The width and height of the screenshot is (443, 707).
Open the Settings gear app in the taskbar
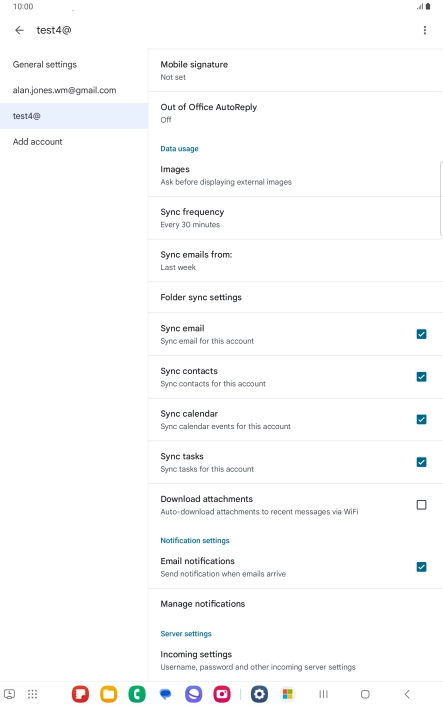coord(259,694)
